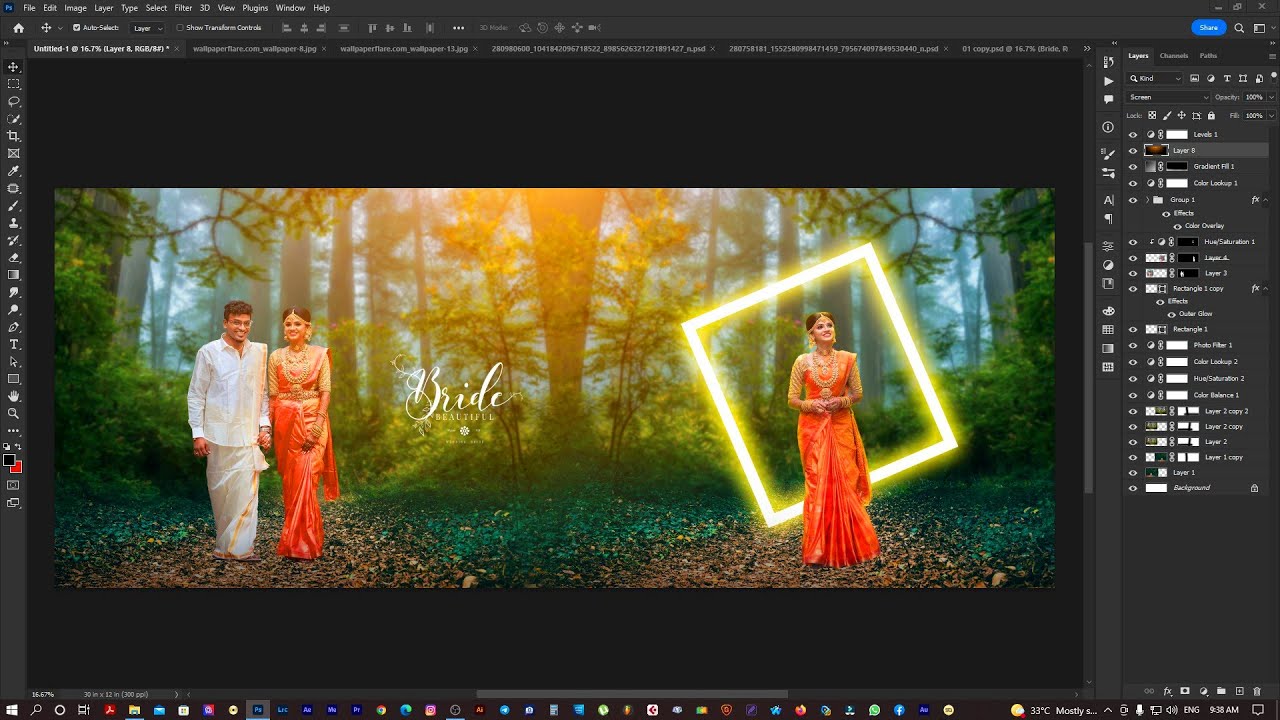Select the Eyedropper tool
The image size is (1280, 720).
[x=13, y=171]
